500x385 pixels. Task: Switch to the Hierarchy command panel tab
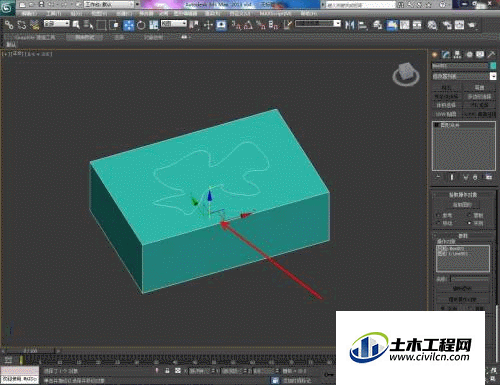click(457, 54)
